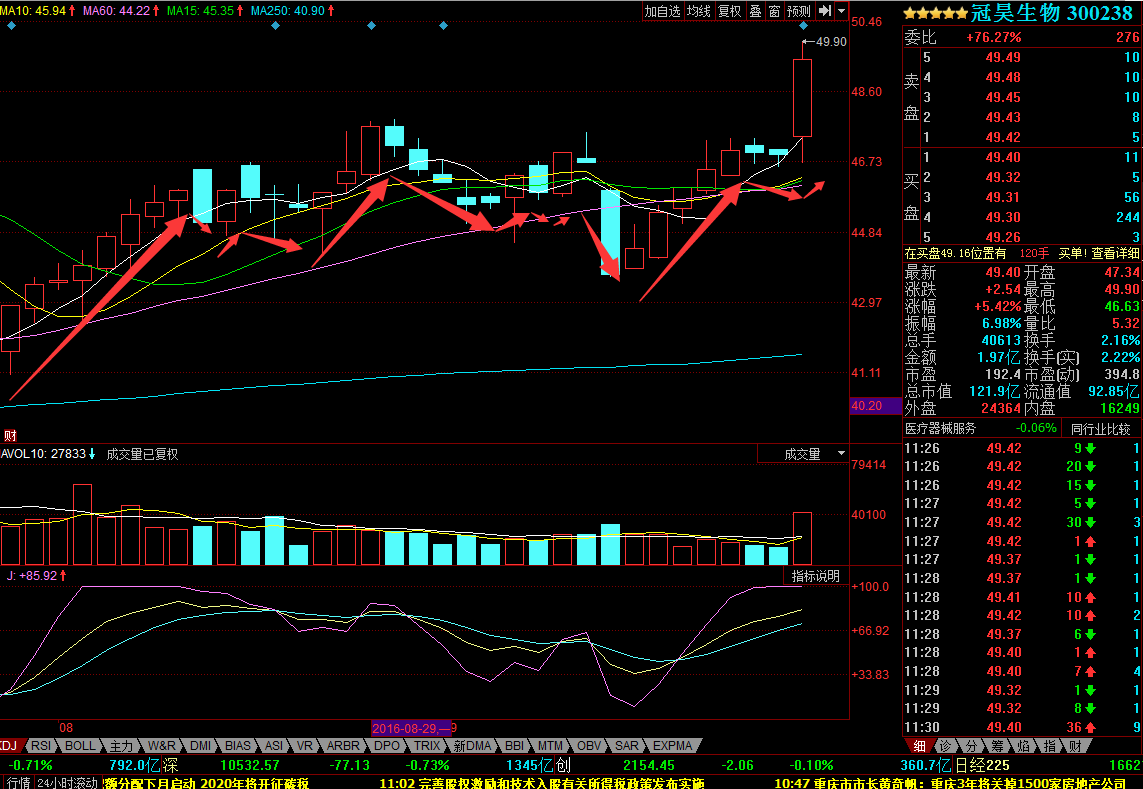
Task: Click the 买 1 bid price 49.40
Action: point(1003,157)
